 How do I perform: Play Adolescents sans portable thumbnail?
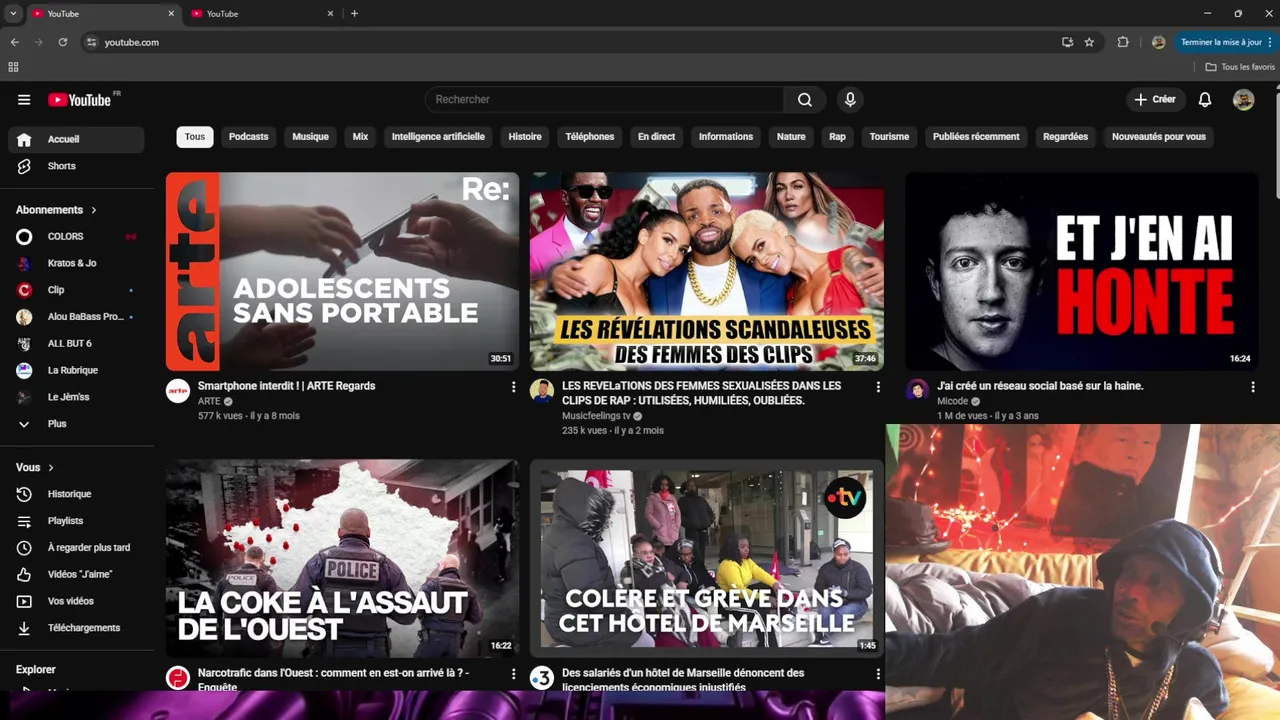(342, 271)
